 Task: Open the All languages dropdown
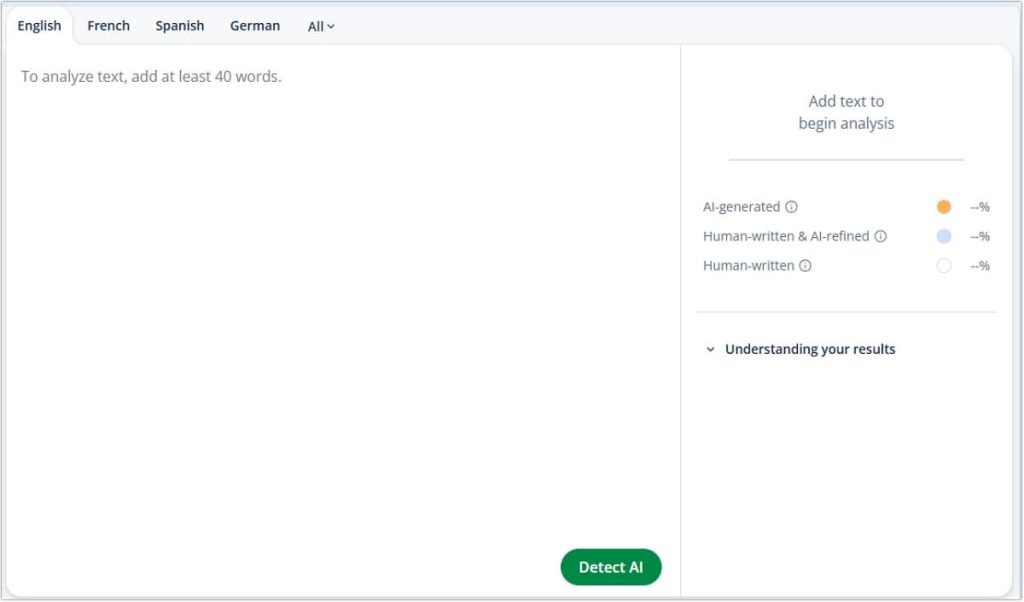(319, 26)
